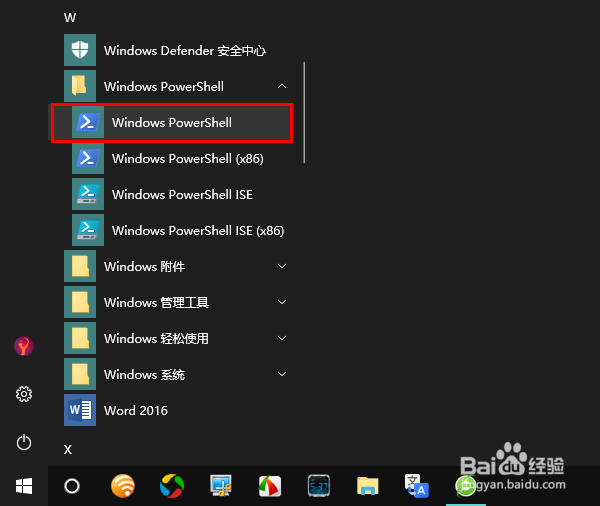Click the Windows PowerShell folder icon

coord(80,86)
